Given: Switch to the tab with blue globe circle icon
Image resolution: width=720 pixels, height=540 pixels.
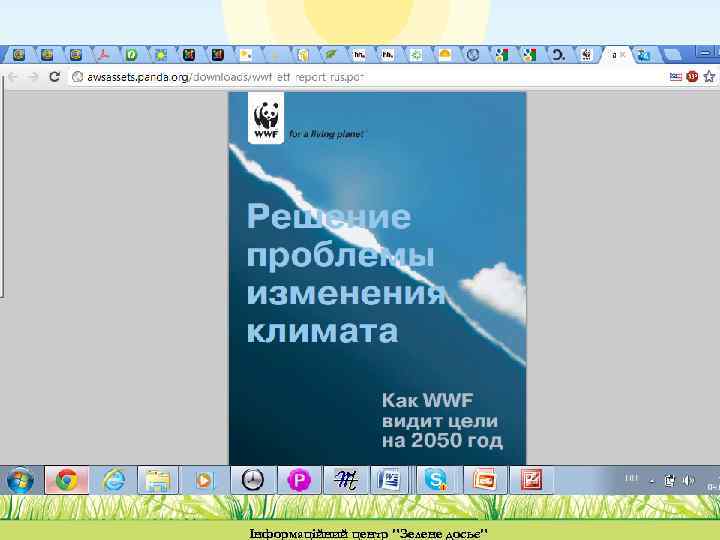Looking at the screenshot, I should point(472,55).
